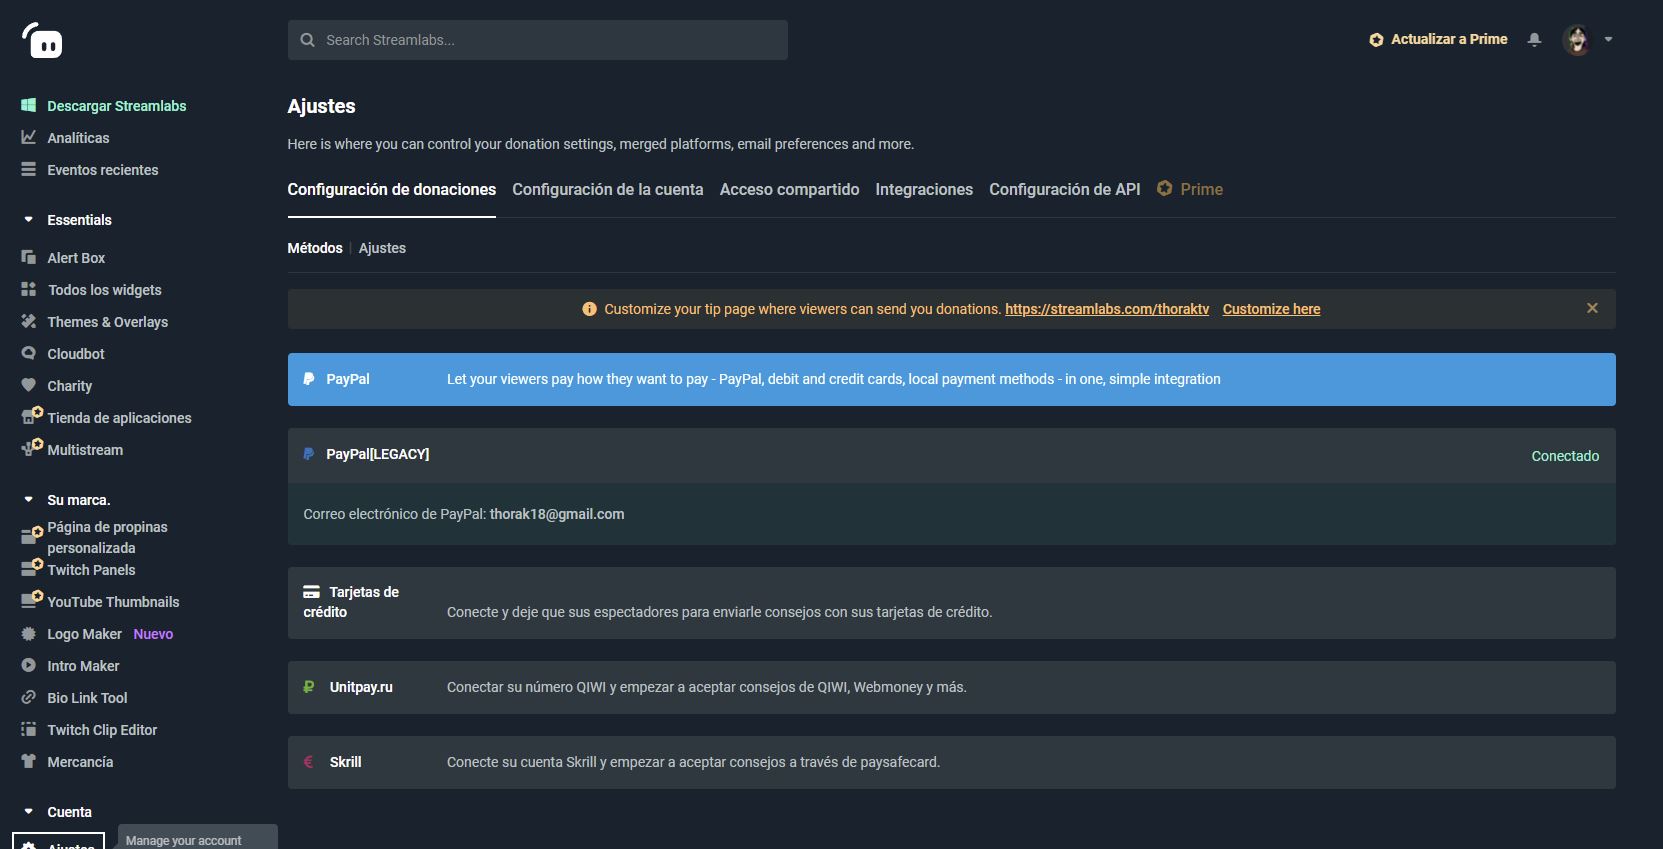Open the Ajustes sub-tab next to Métodos
1663x849 pixels.
coord(382,248)
